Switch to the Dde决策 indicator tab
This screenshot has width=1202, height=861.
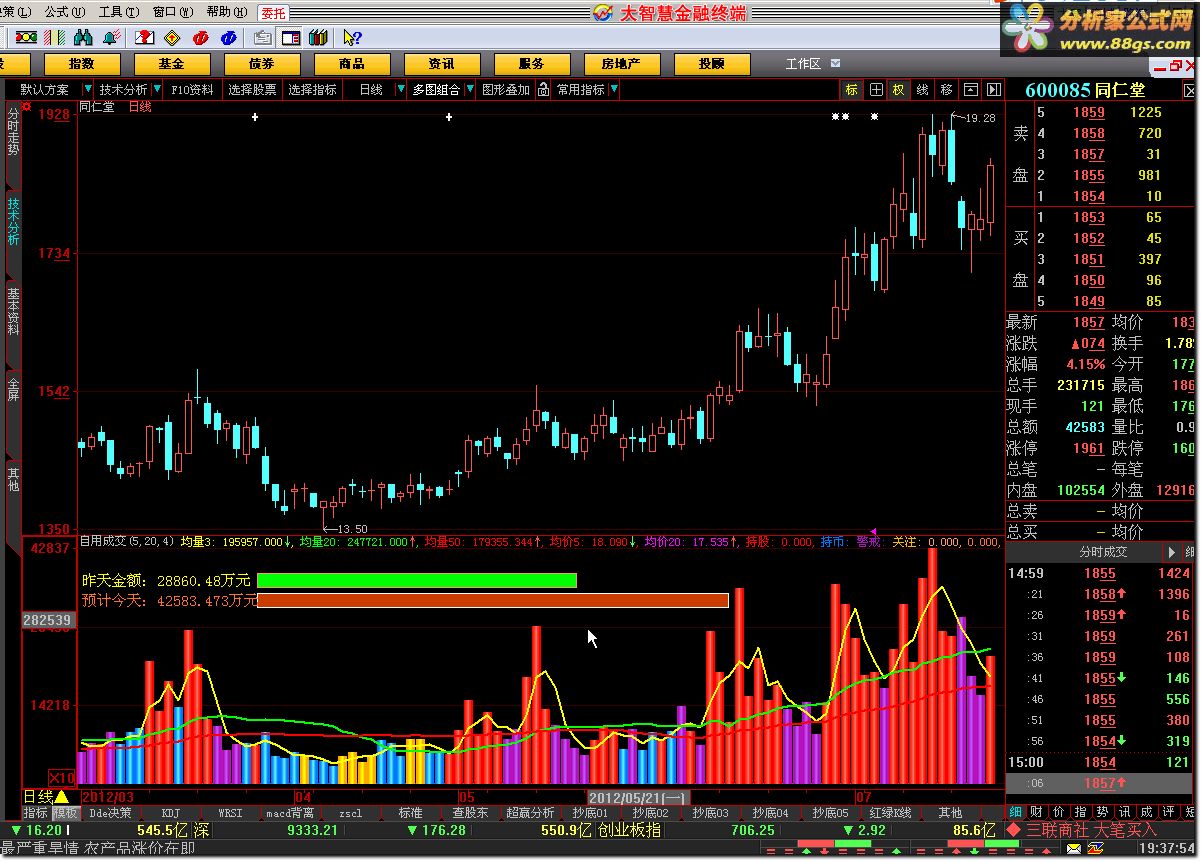pos(110,813)
